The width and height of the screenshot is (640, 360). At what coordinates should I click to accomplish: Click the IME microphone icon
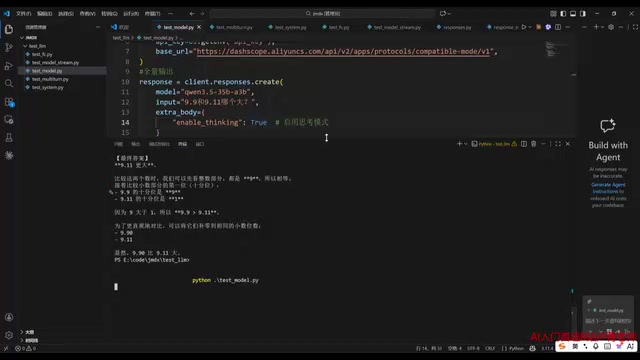(x=596, y=346)
